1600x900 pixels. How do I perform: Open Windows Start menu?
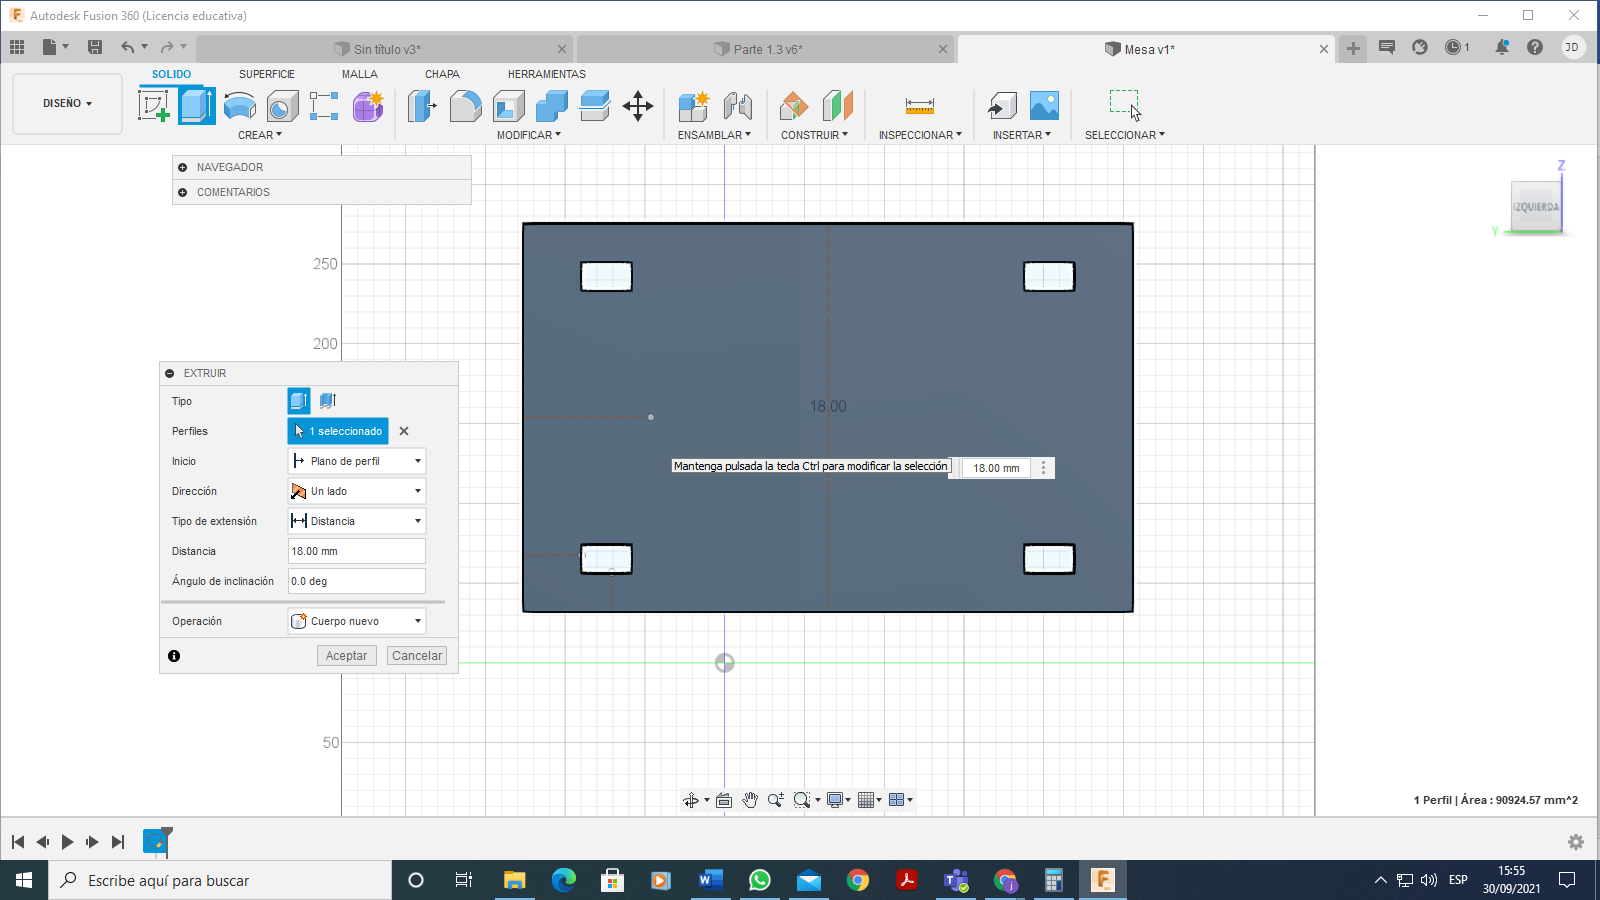click(24, 880)
